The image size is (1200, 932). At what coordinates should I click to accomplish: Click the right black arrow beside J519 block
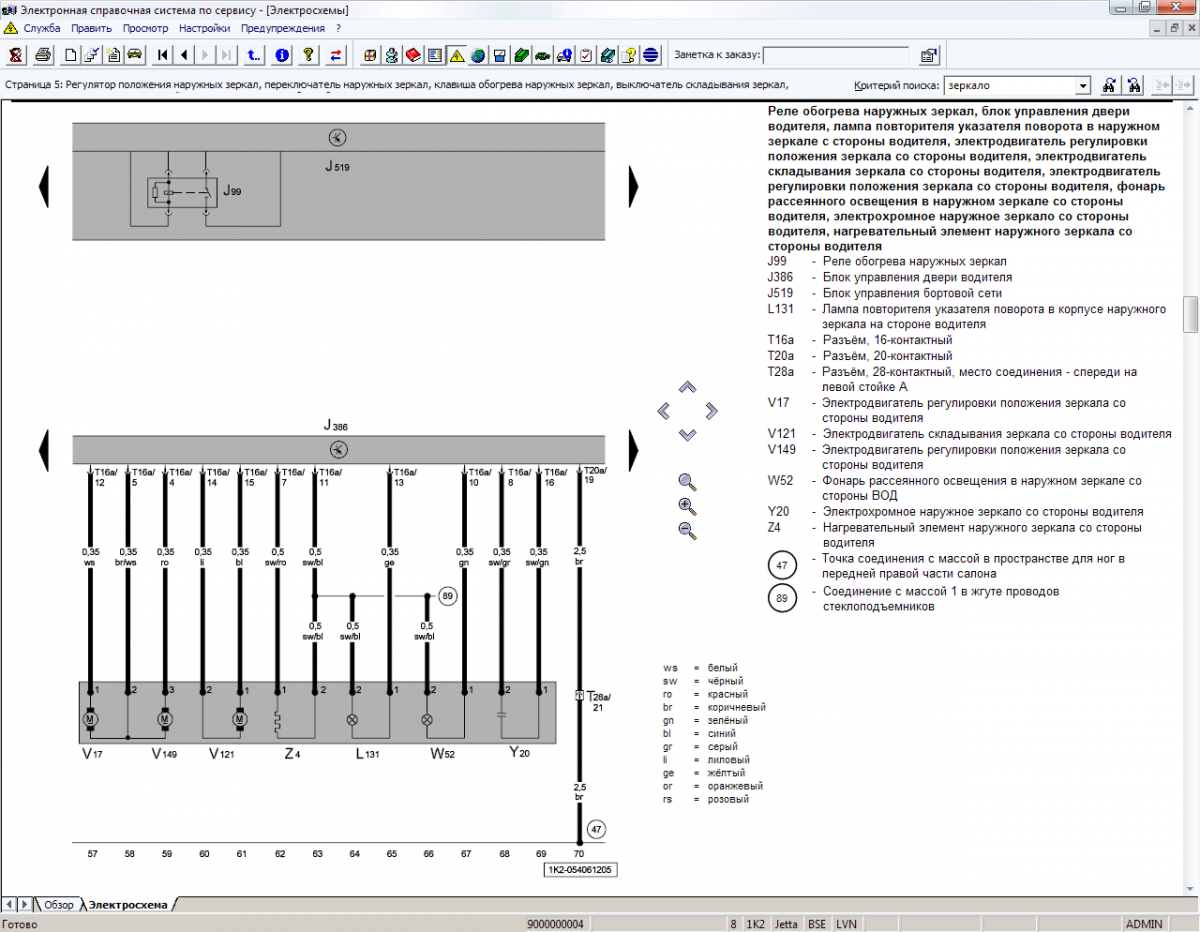point(633,186)
